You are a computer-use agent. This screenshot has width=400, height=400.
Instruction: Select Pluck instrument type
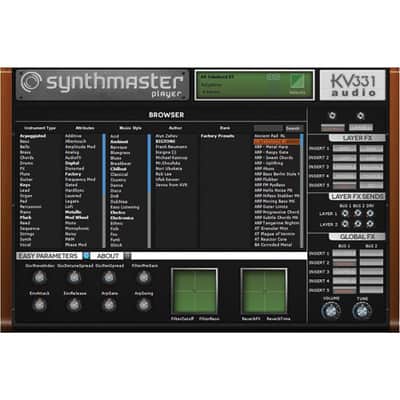(25, 218)
